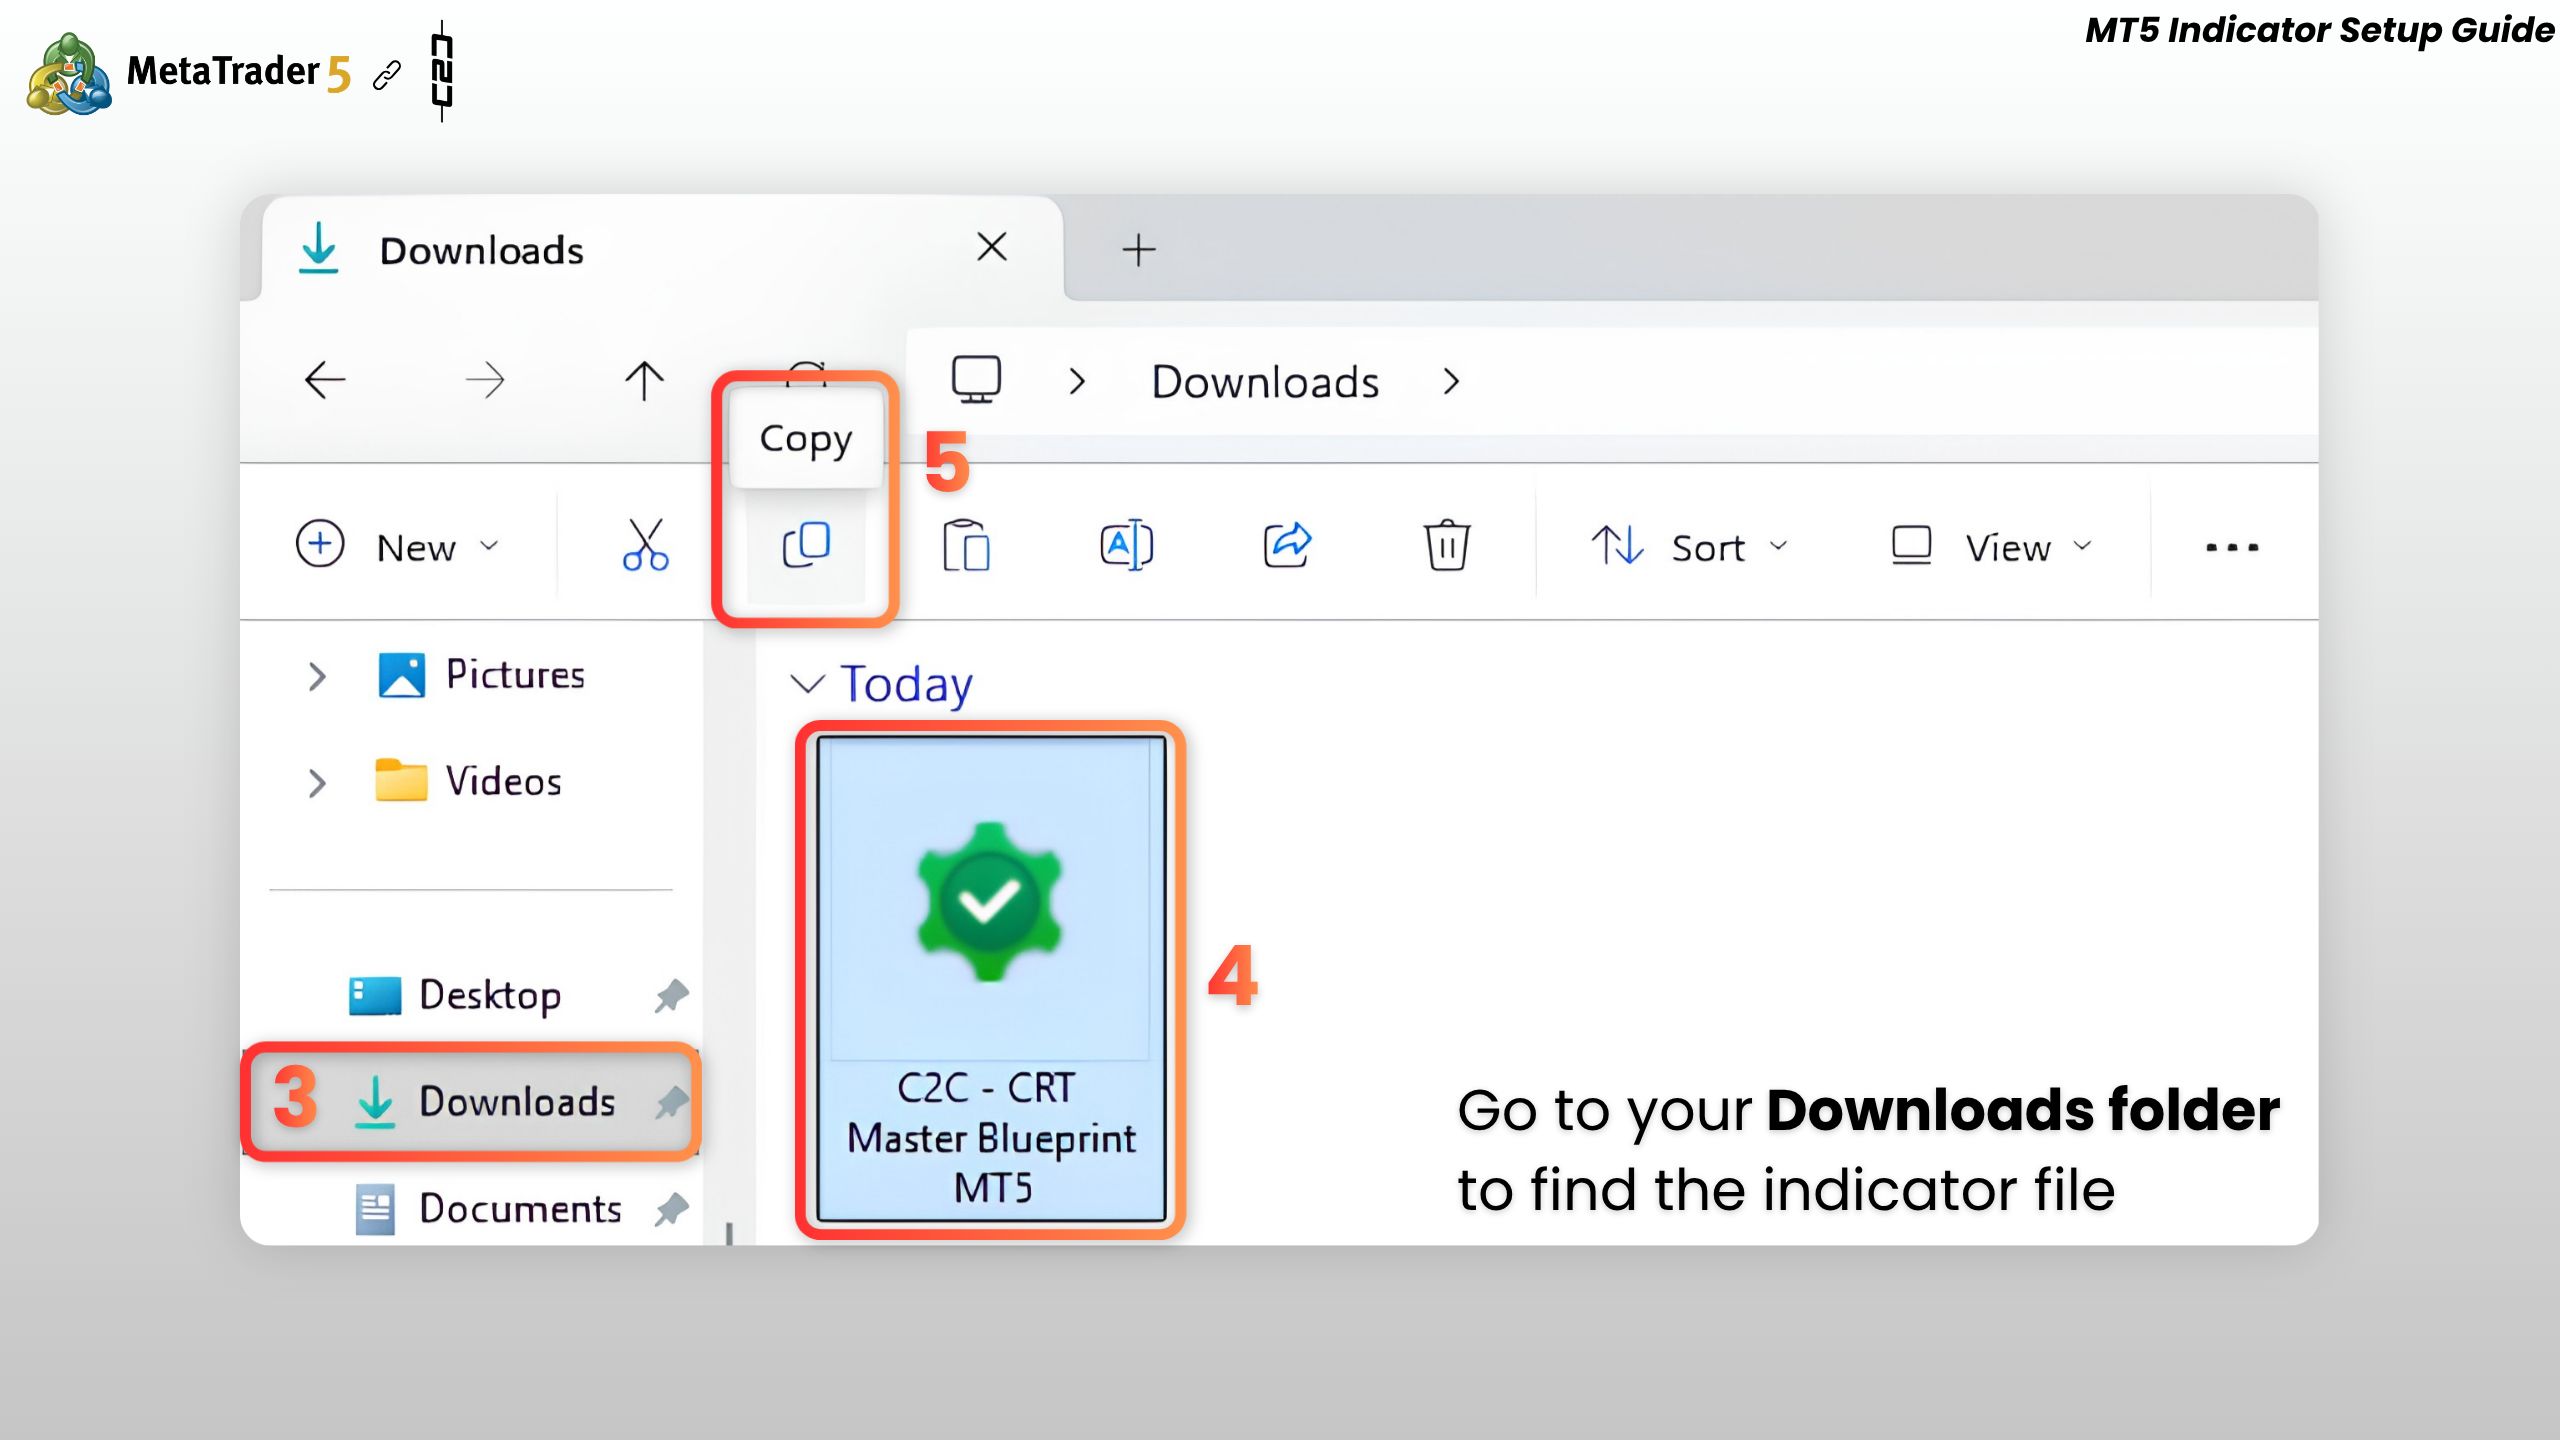Click the Delete trash icon
The height and width of the screenshot is (1440, 2560).
point(1447,545)
